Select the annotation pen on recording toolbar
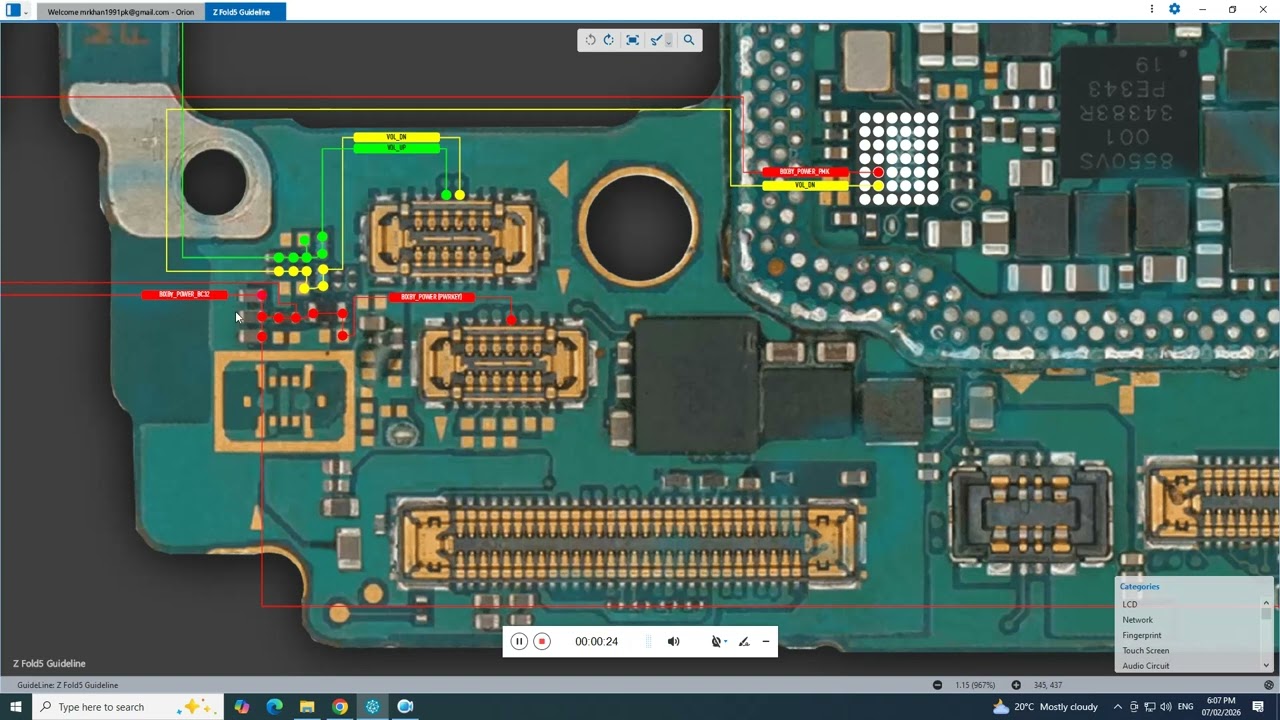The height and width of the screenshot is (720, 1280). 742,641
